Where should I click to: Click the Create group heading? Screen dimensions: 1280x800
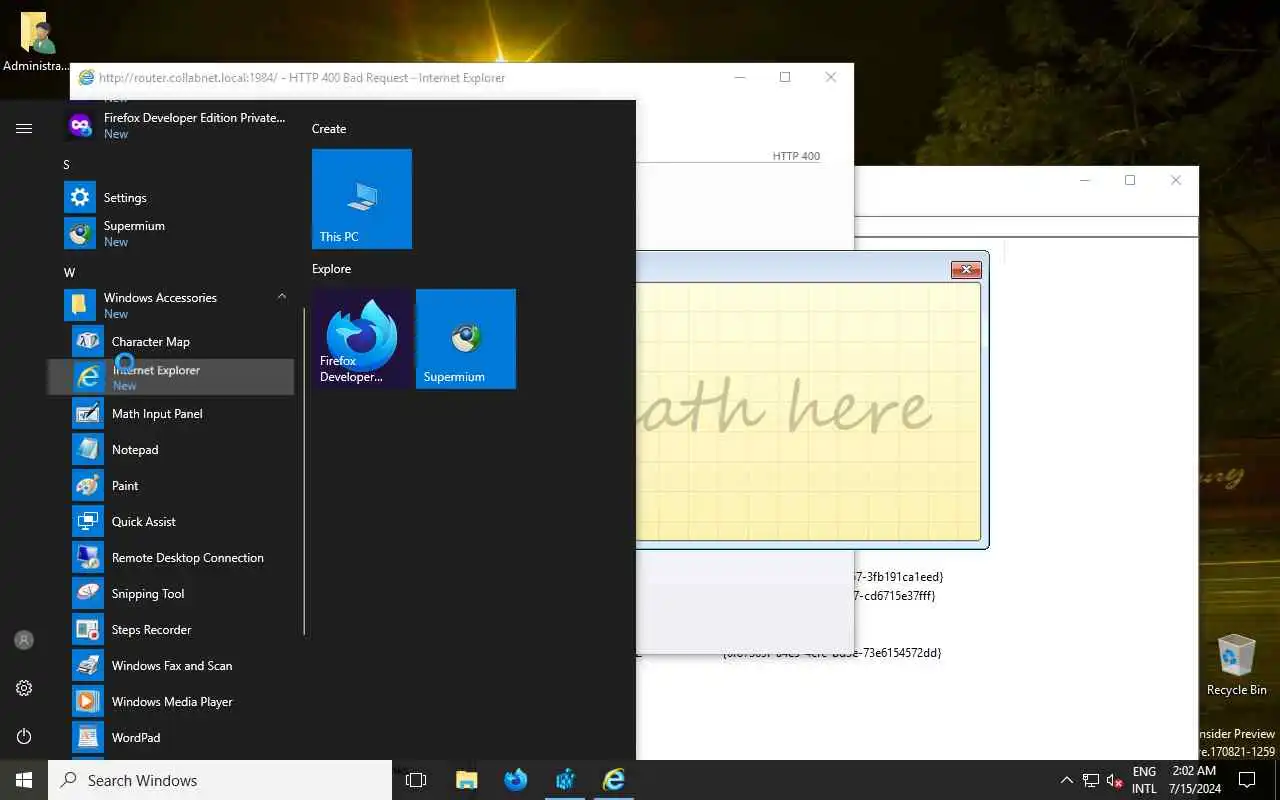(329, 128)
